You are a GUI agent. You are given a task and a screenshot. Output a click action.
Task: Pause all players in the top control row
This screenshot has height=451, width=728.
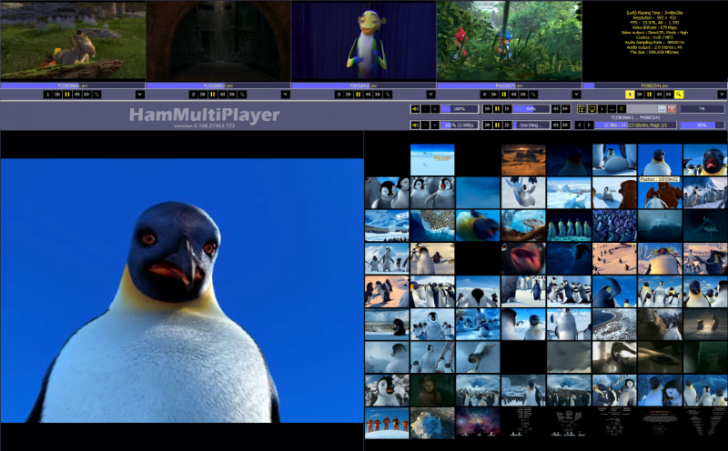click(x=497, y=109)
